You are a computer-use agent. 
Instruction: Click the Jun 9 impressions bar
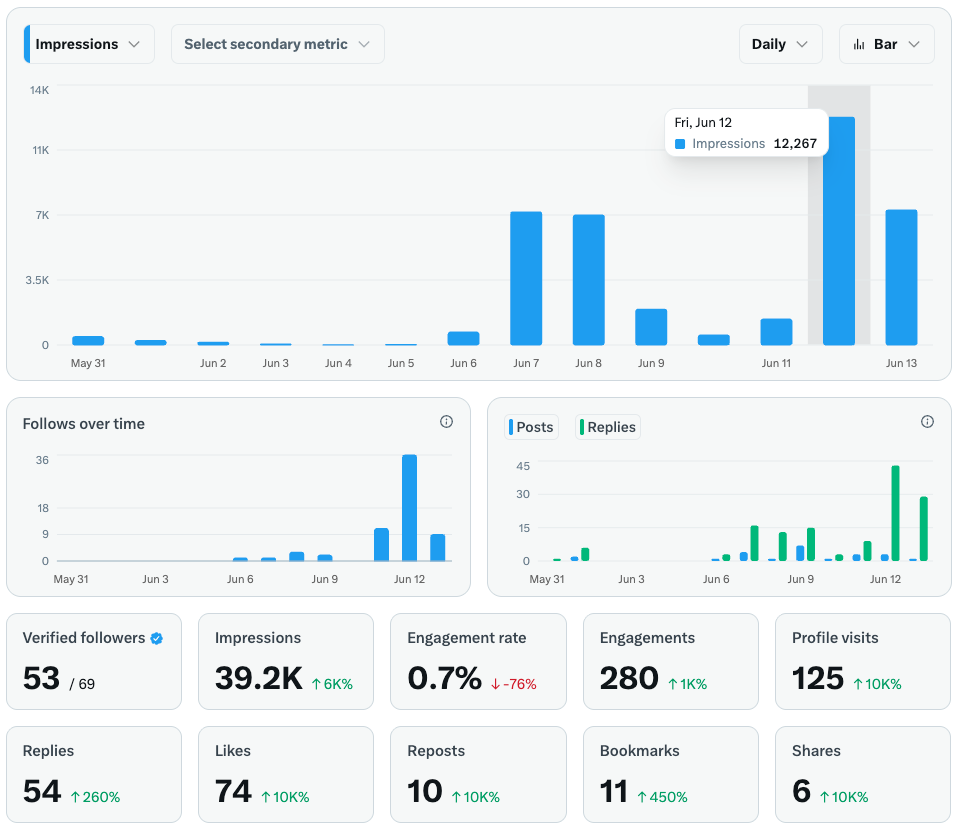click(x=651, y=327)
